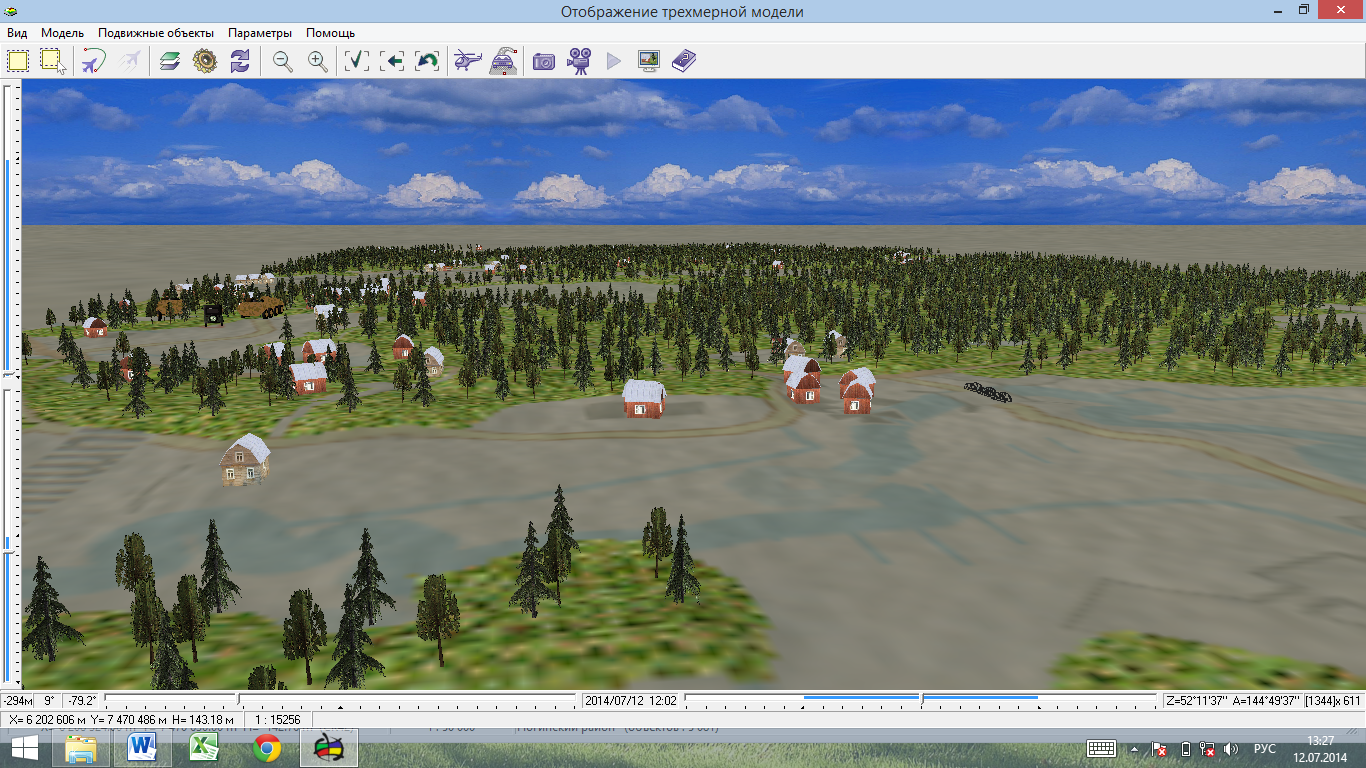Choose the area selection with cursor tool

(53, 61)
